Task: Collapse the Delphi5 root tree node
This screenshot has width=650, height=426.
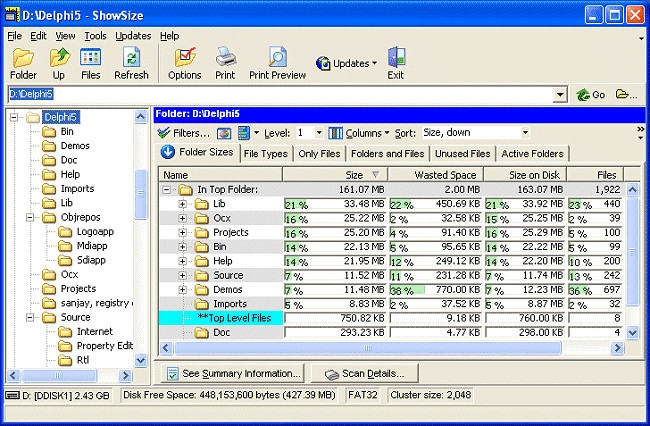Action: coord(14,117)
